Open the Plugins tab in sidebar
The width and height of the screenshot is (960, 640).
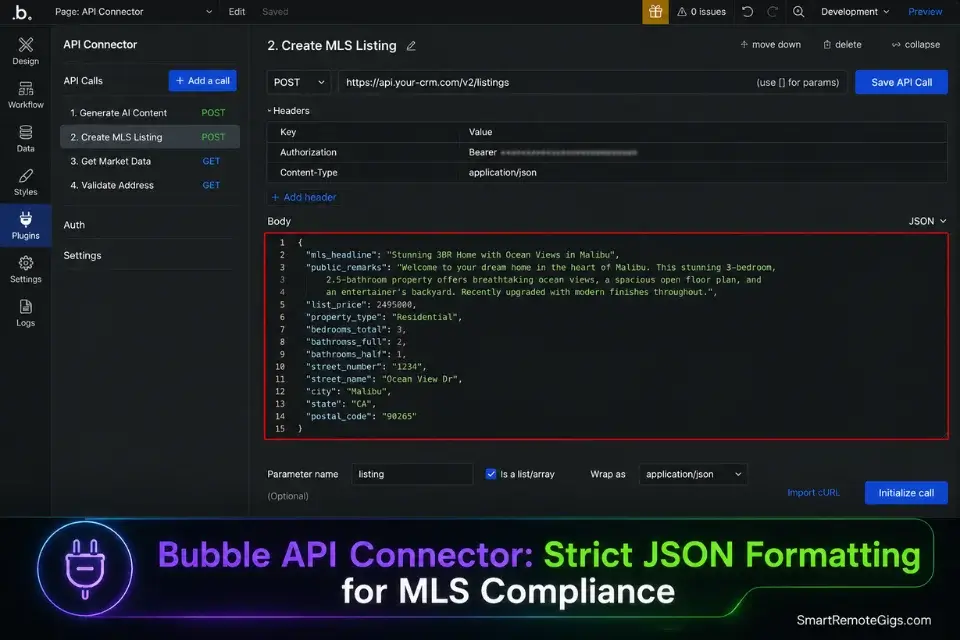click(25, 226)
